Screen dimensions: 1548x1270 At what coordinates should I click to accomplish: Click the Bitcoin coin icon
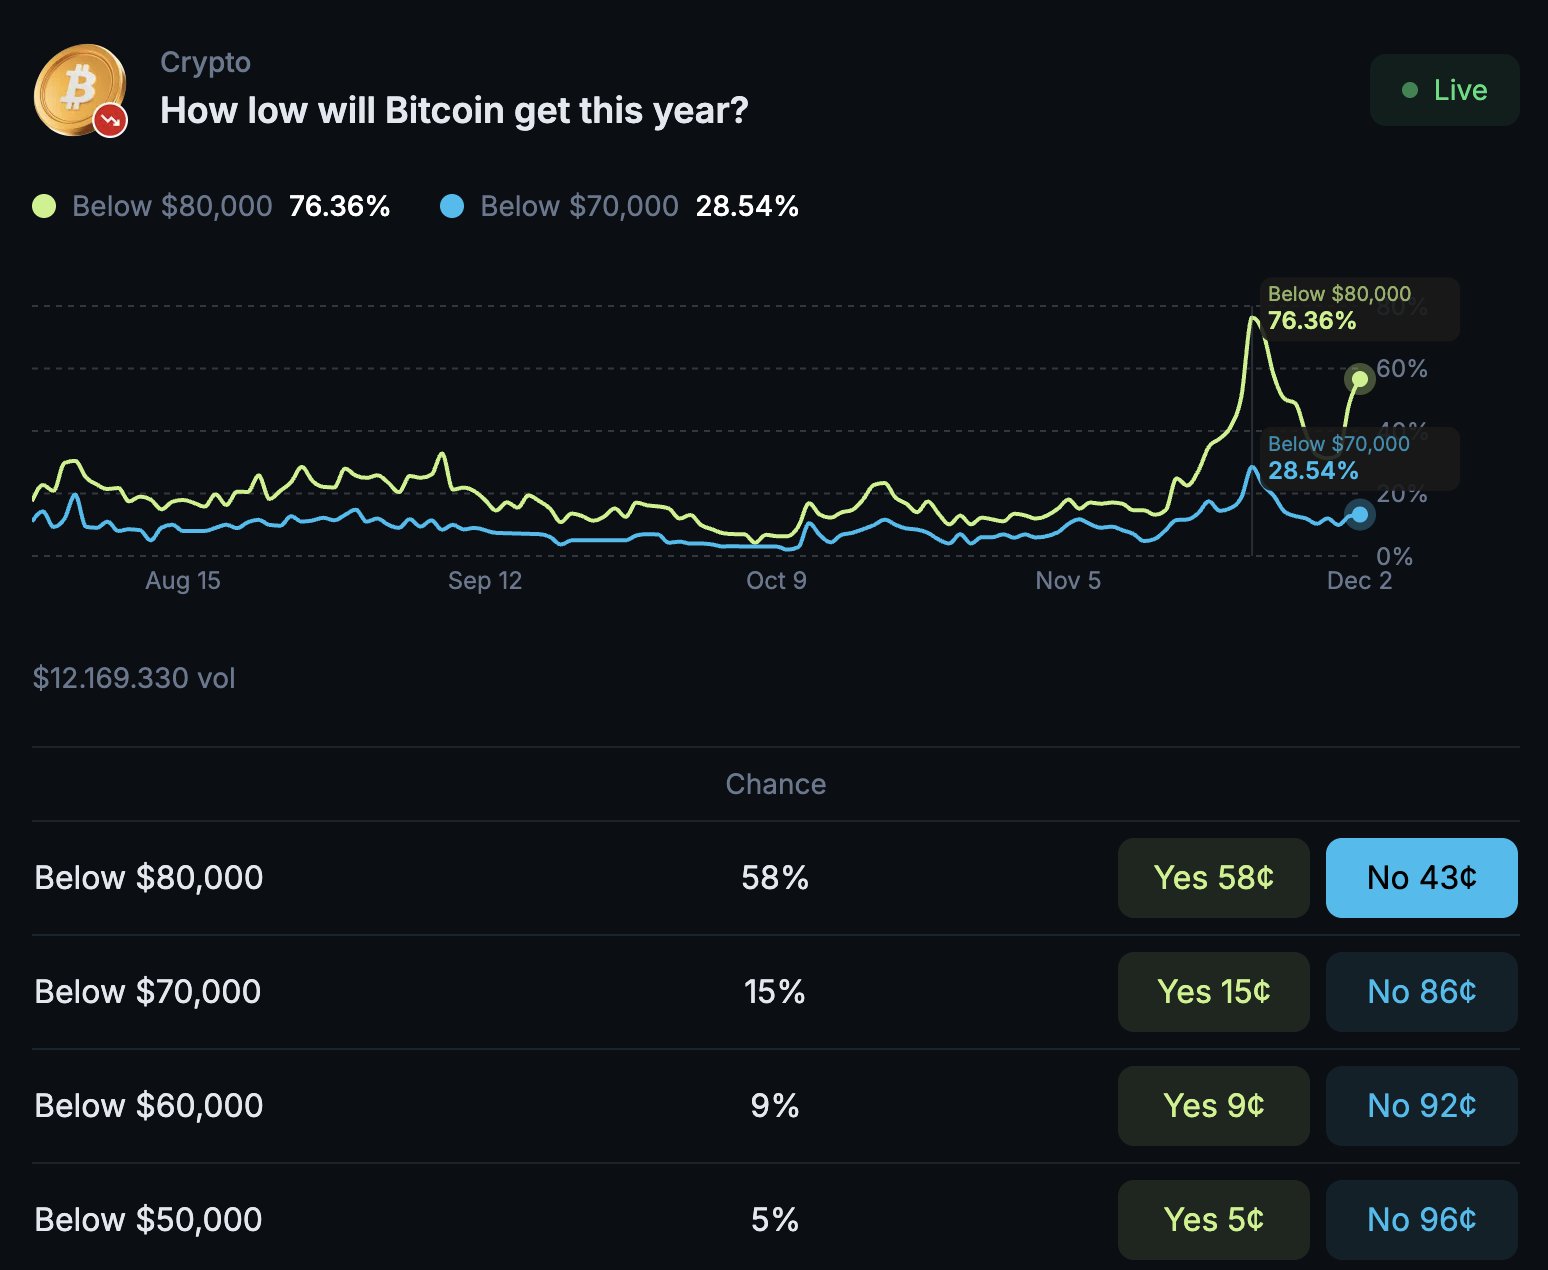pos(78,88)
